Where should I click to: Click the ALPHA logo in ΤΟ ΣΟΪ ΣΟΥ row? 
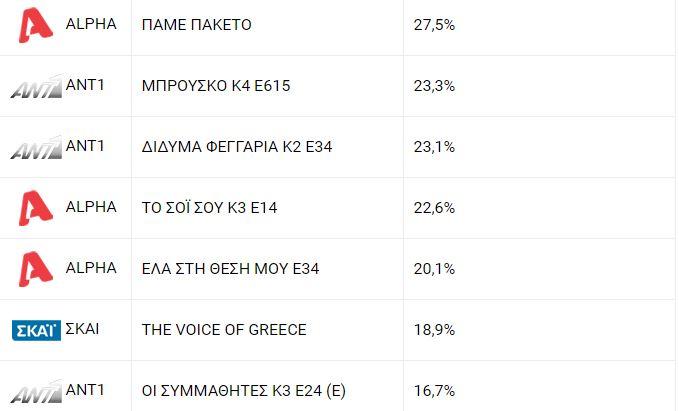point(35,208)
